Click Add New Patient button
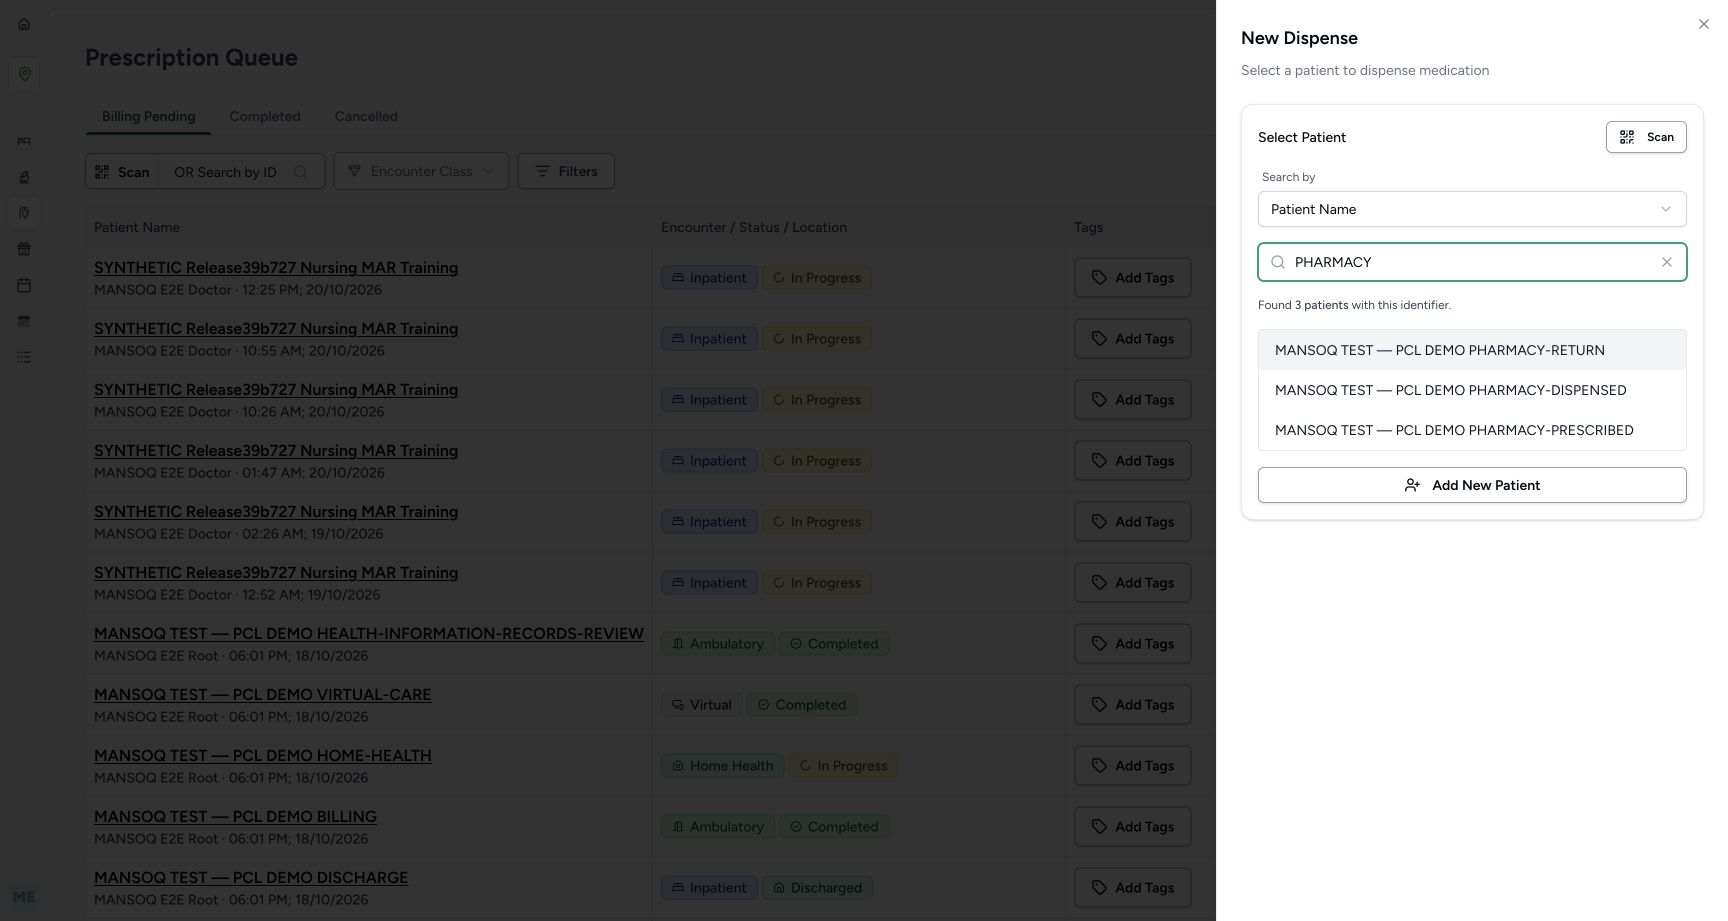Viewport: 1728px width, 921px height. pyautogui.click(x=1472, y=485)
